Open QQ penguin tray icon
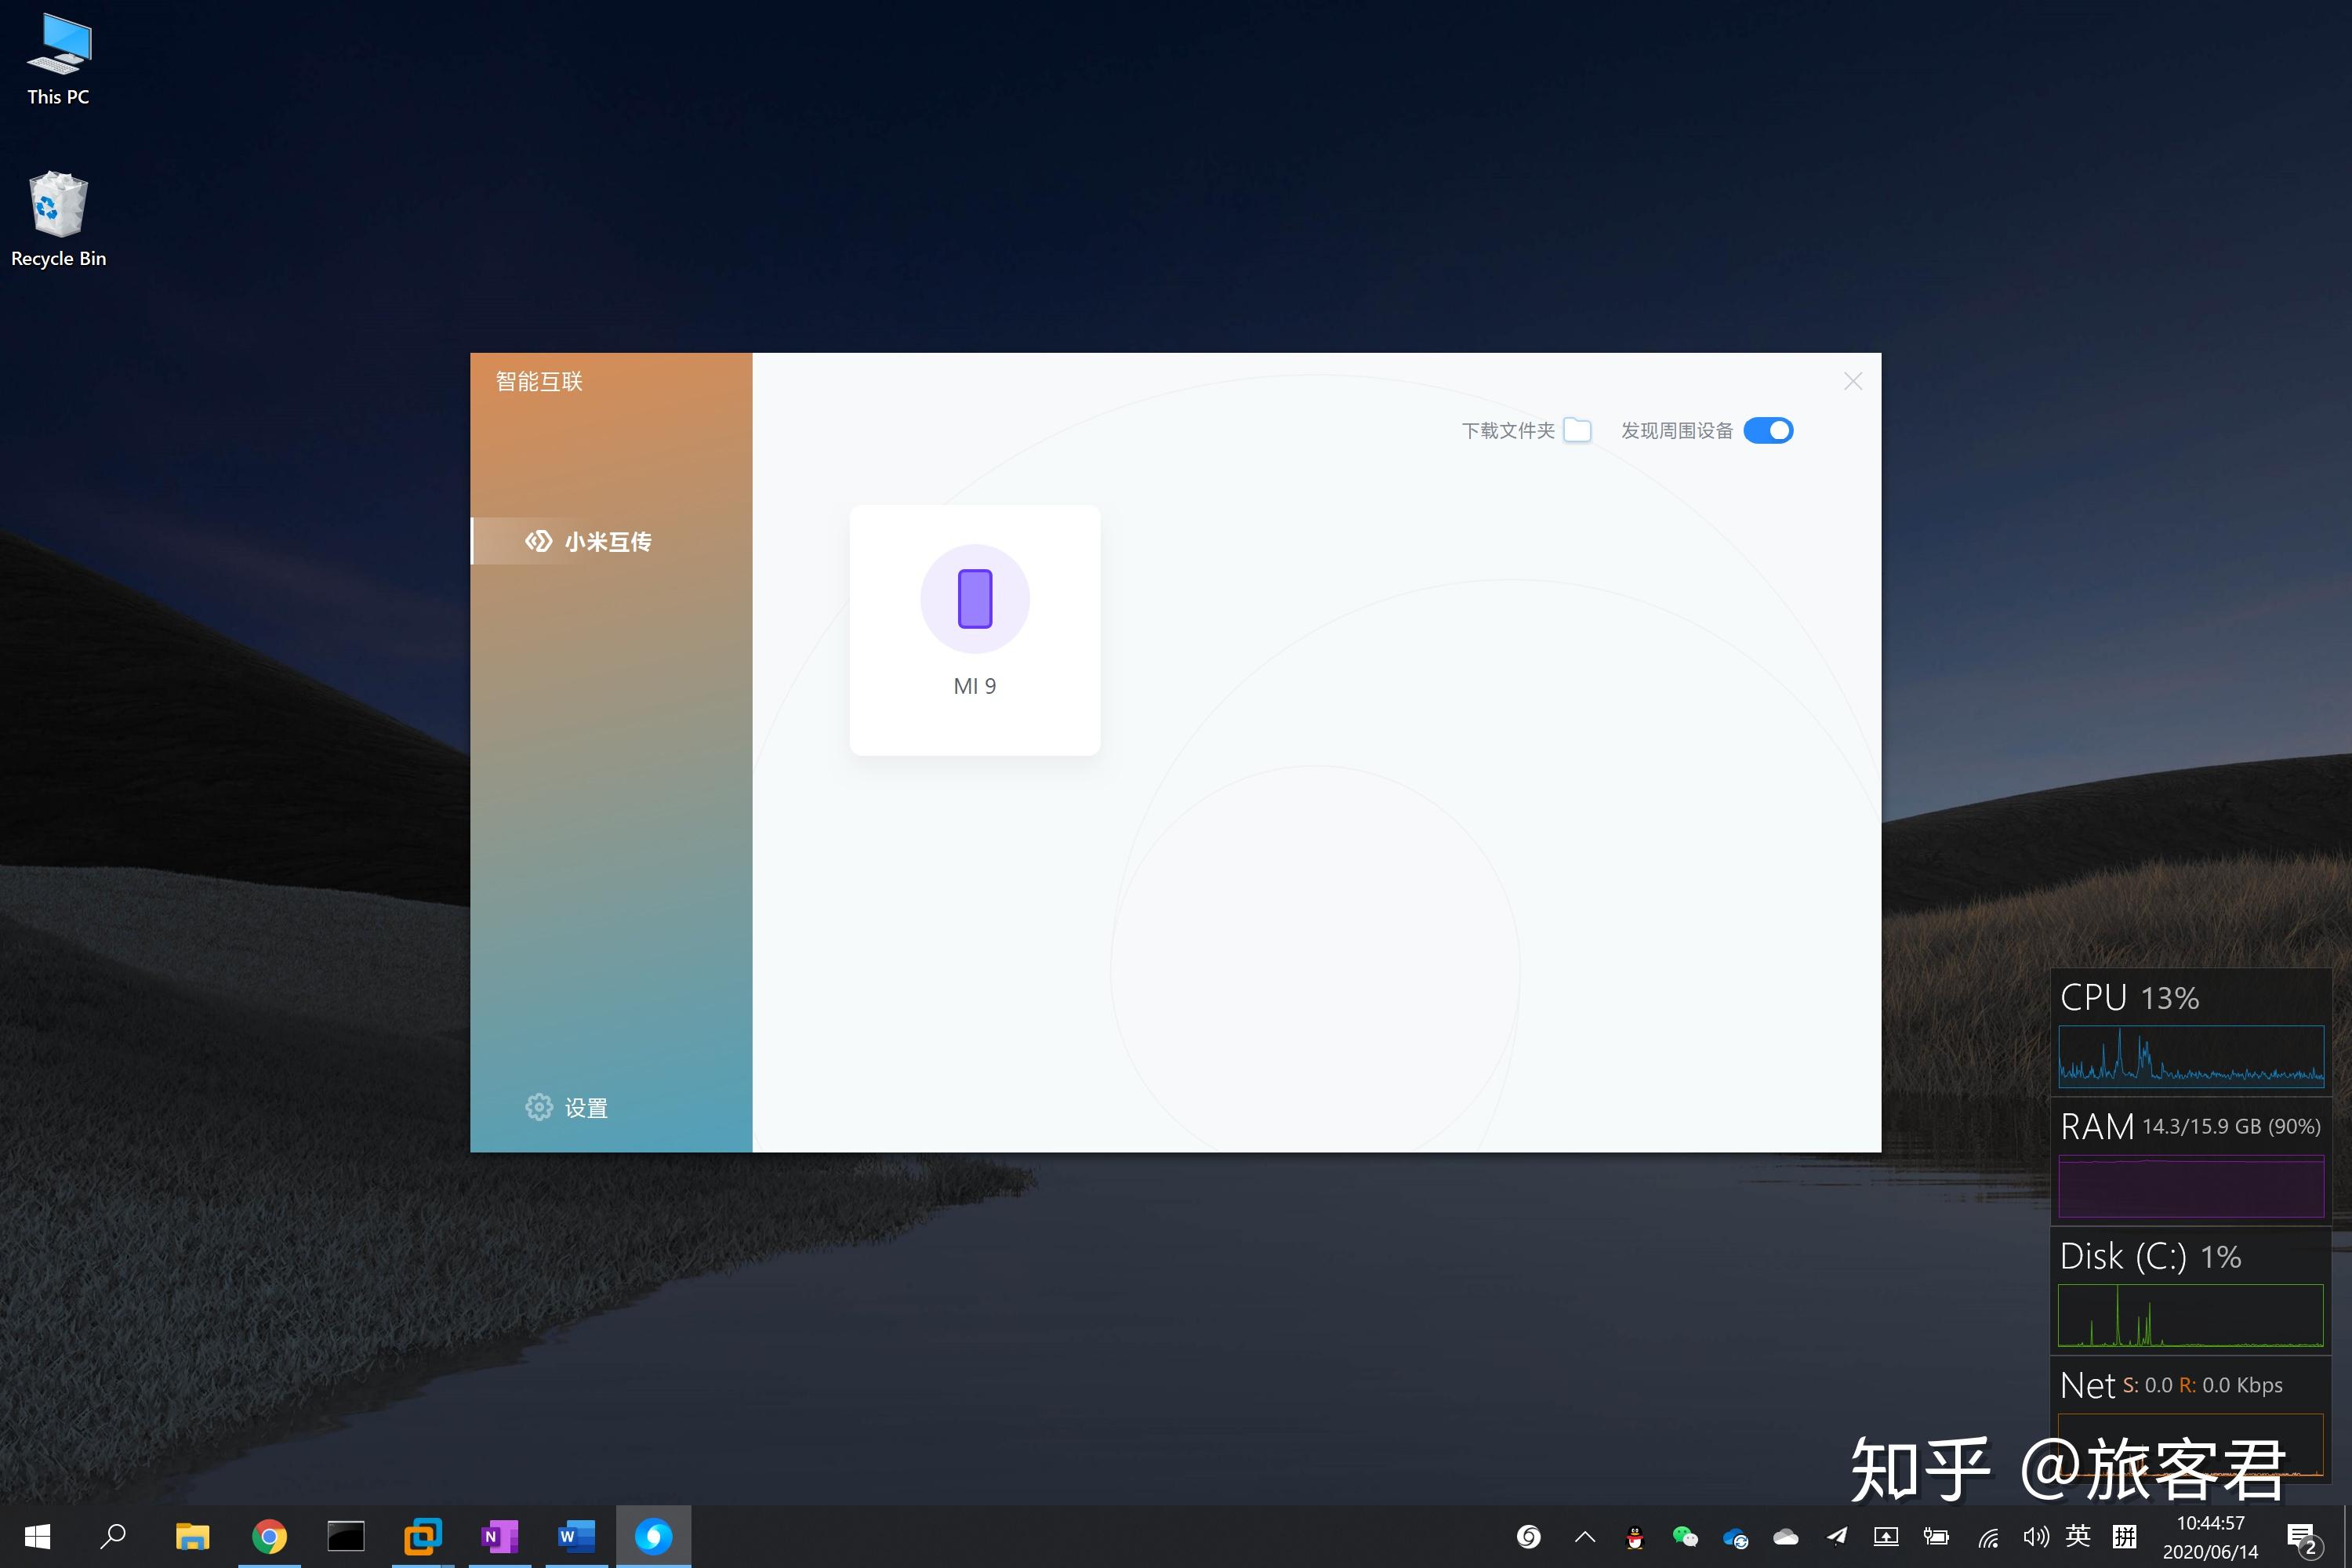2352x1568 pixels. pos(1634,1537)
